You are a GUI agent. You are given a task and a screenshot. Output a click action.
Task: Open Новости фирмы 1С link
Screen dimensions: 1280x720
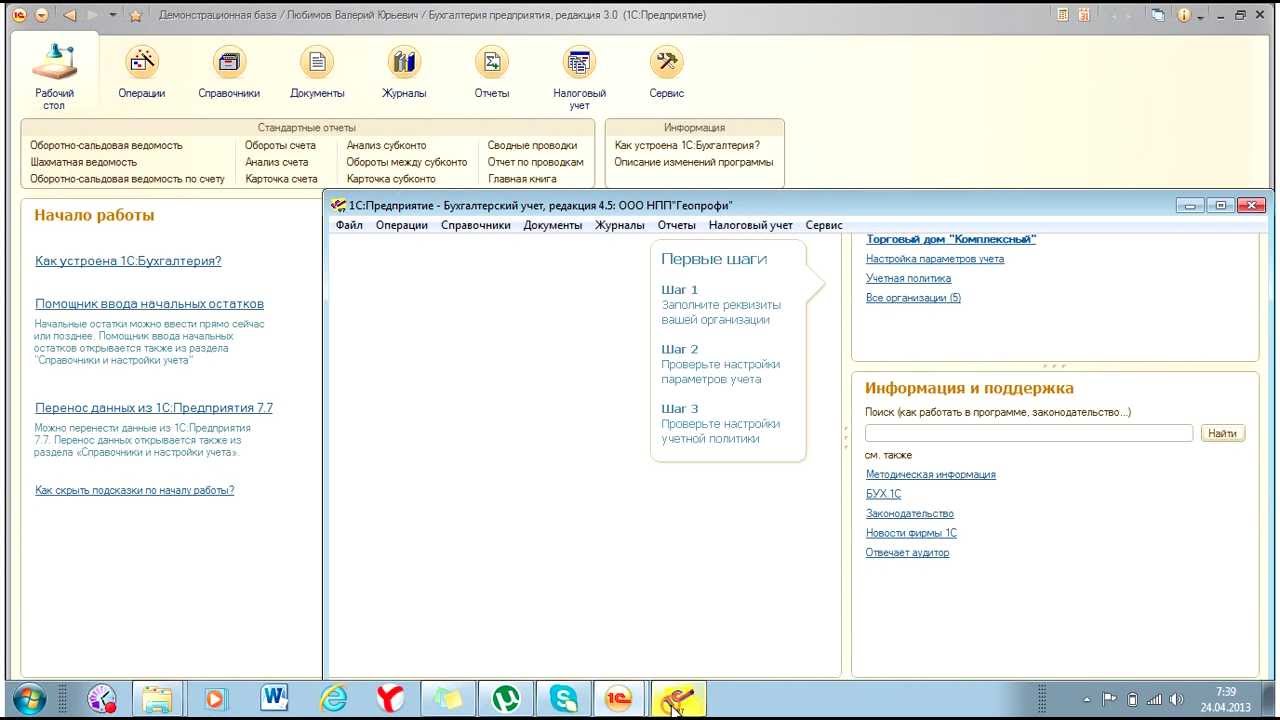tap(911, 533)
